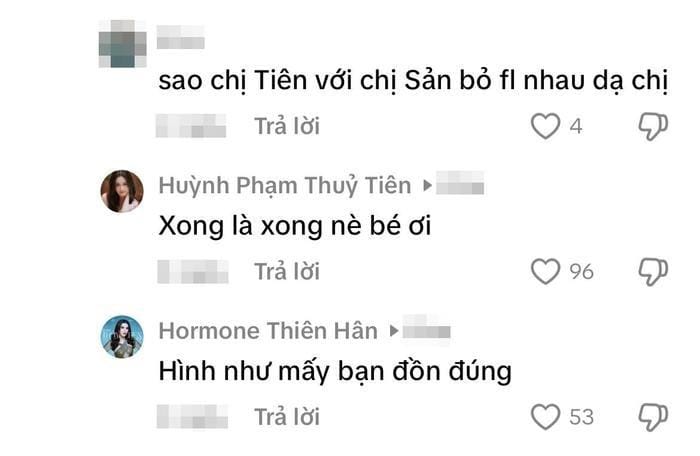Viewport: 700px width, 456px height.
Task: Like the "sao chị Tiên" comment heart
Action: coord(545,126)
